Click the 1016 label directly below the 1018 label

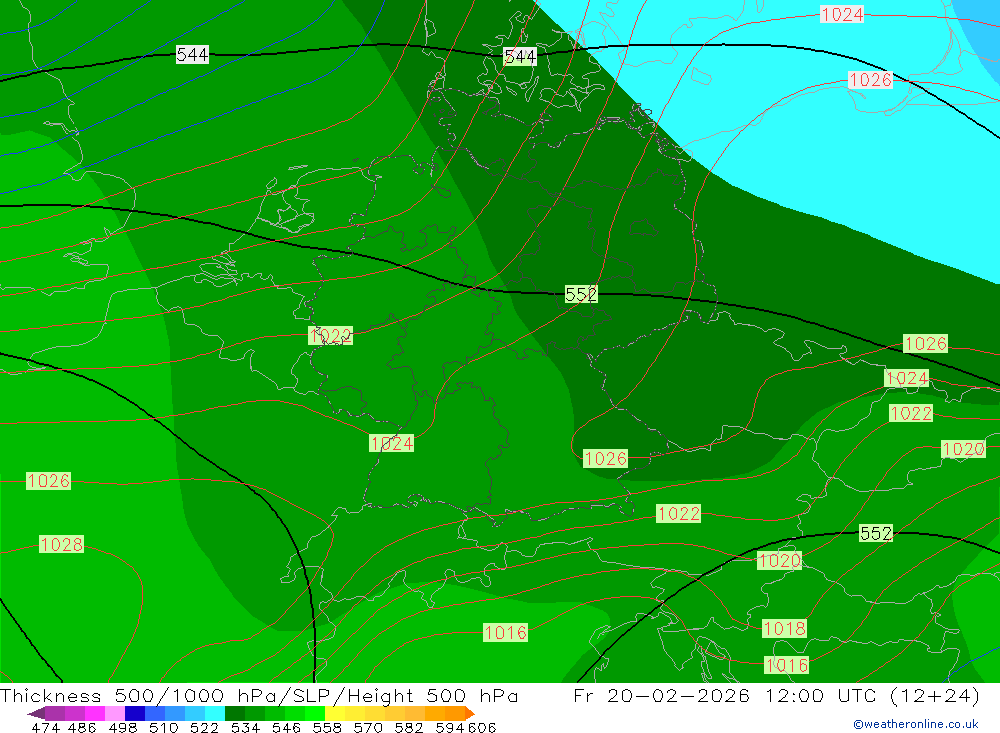pos(787,665)
